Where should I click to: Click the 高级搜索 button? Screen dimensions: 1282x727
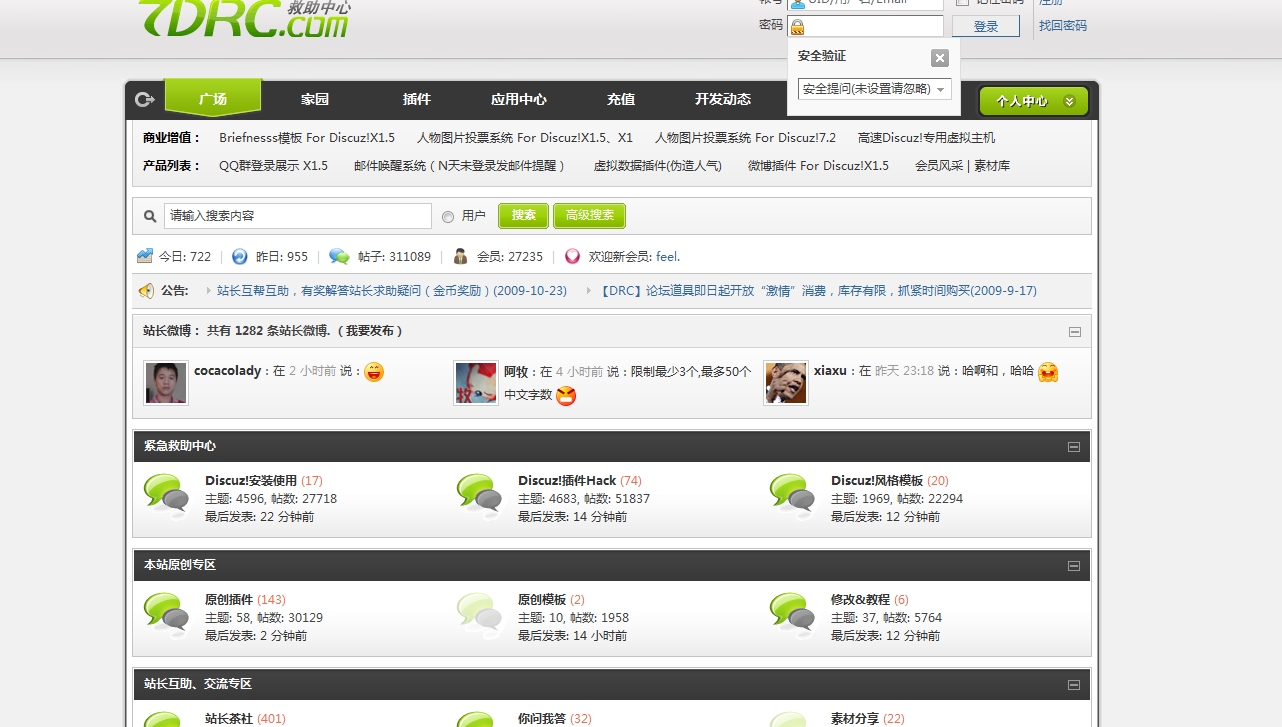590,215
